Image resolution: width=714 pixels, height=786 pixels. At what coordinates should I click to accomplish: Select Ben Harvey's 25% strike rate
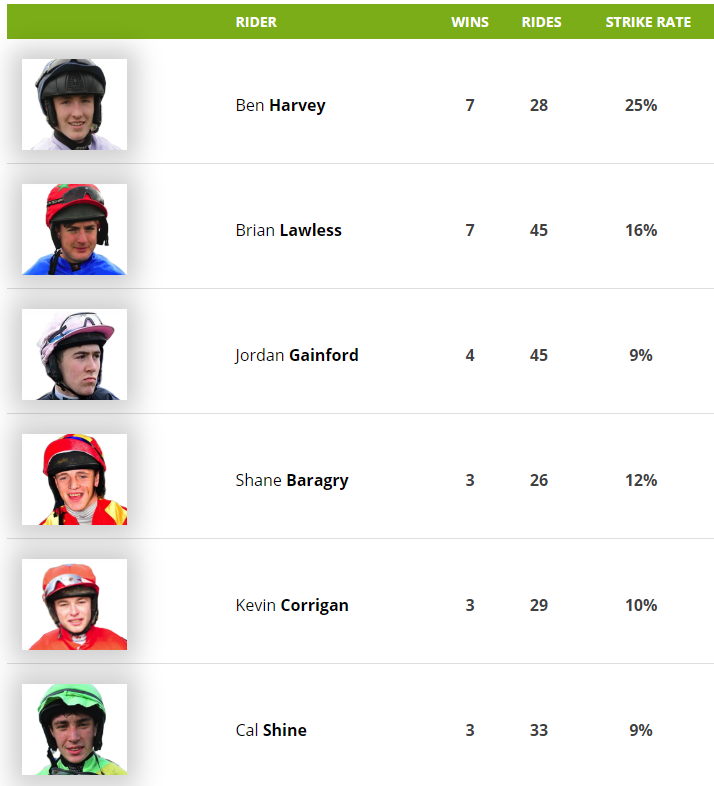[x=641, y=105]
